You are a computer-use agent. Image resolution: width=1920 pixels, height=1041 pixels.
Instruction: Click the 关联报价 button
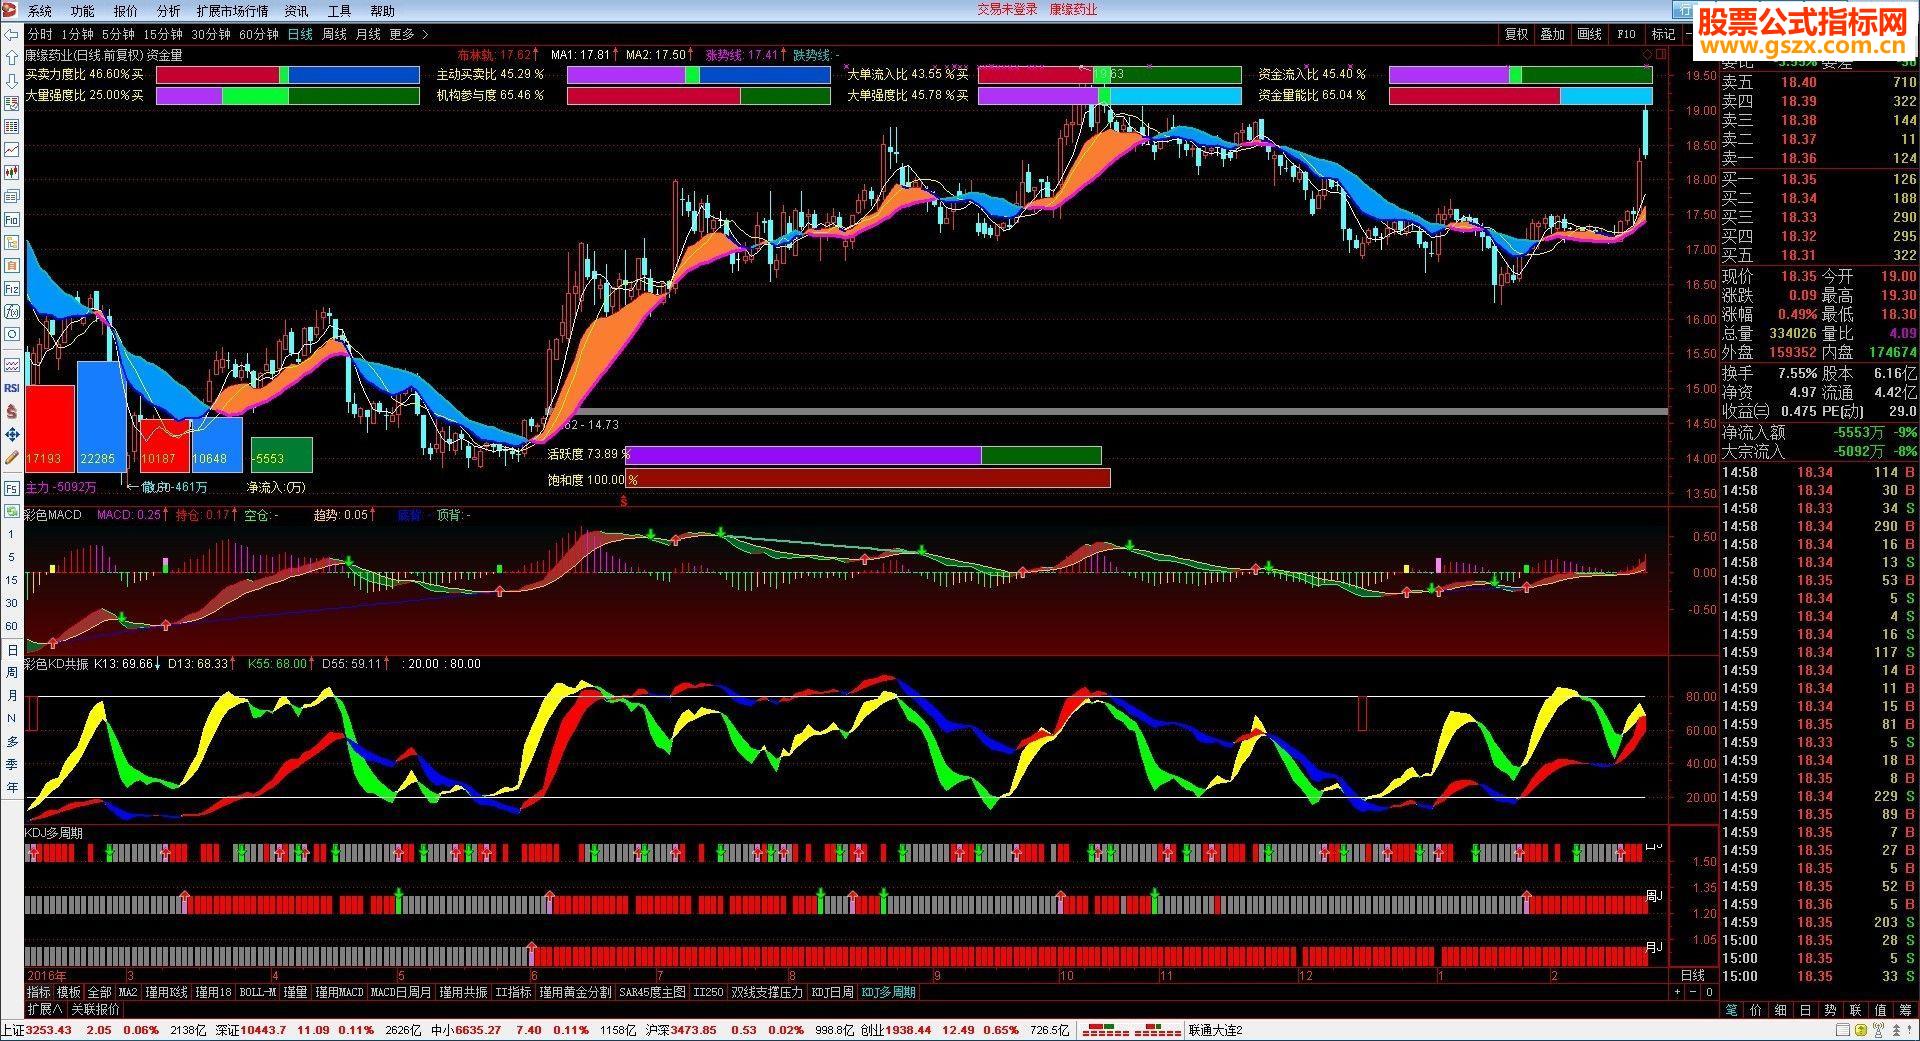(95, 1009)
